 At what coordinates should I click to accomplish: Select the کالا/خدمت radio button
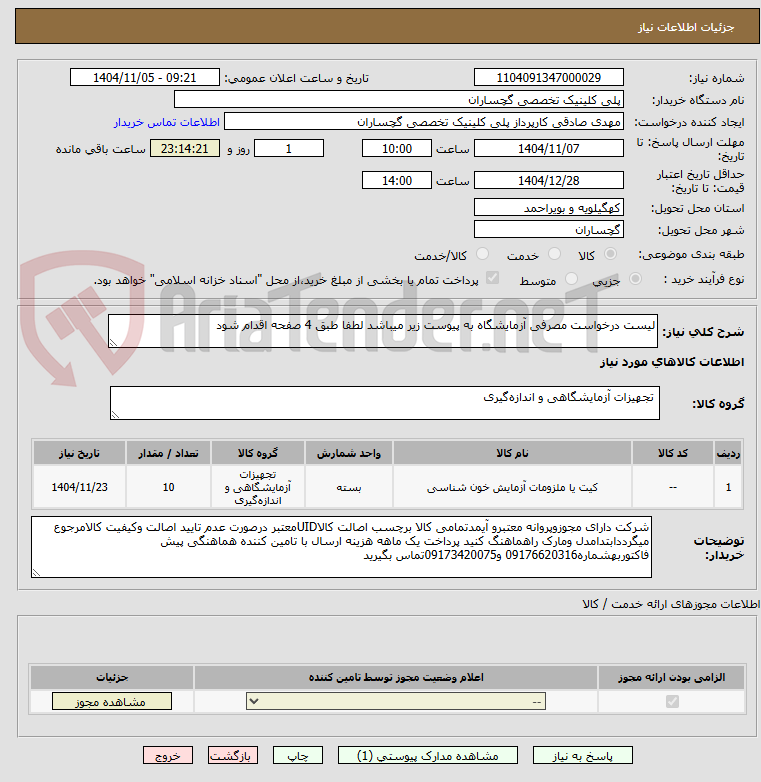click(482, 254)
